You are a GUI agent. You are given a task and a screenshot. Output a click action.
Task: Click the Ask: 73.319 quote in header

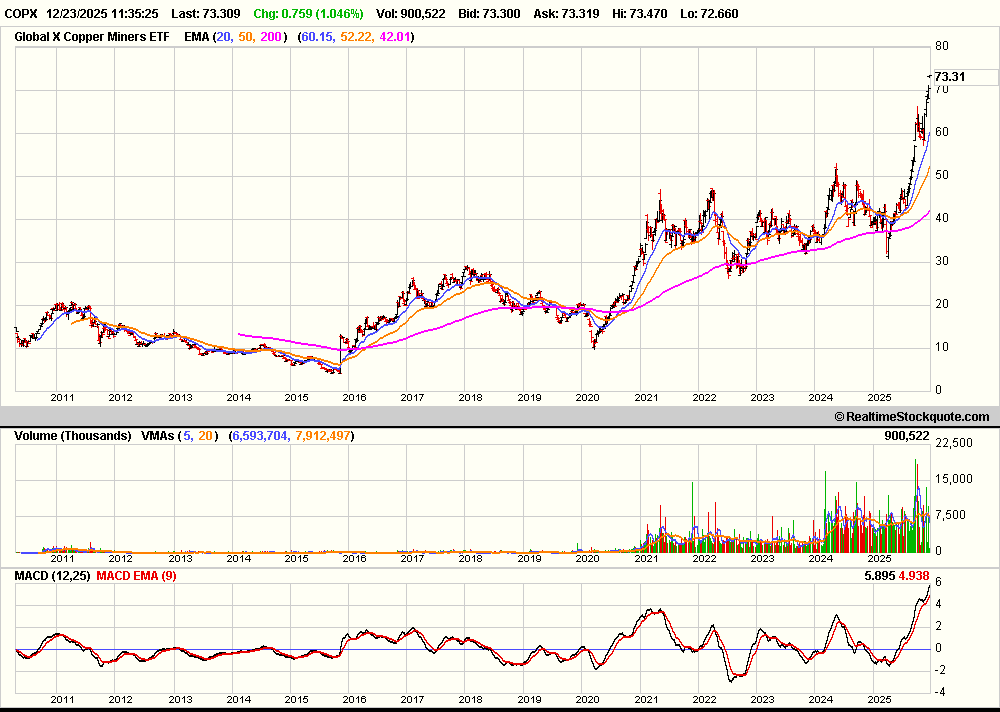click(x=616, y=15)
